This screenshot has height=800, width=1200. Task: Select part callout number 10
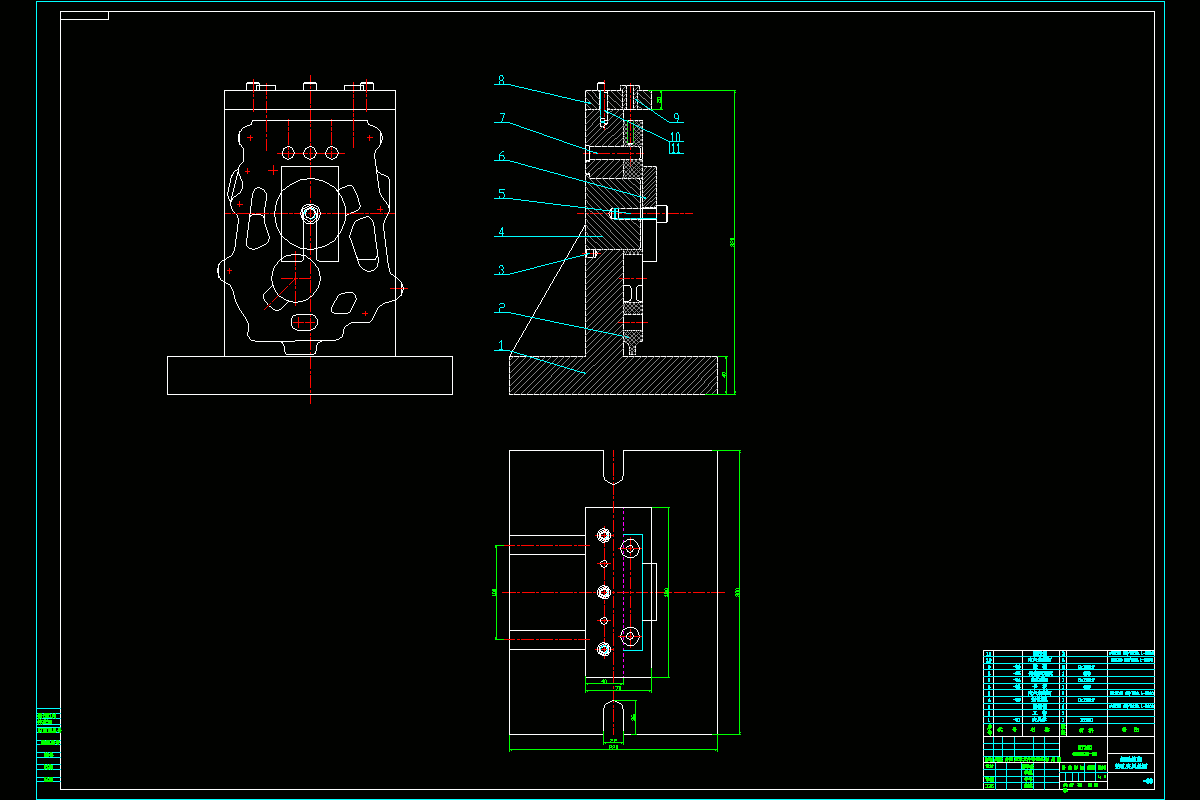675,137
